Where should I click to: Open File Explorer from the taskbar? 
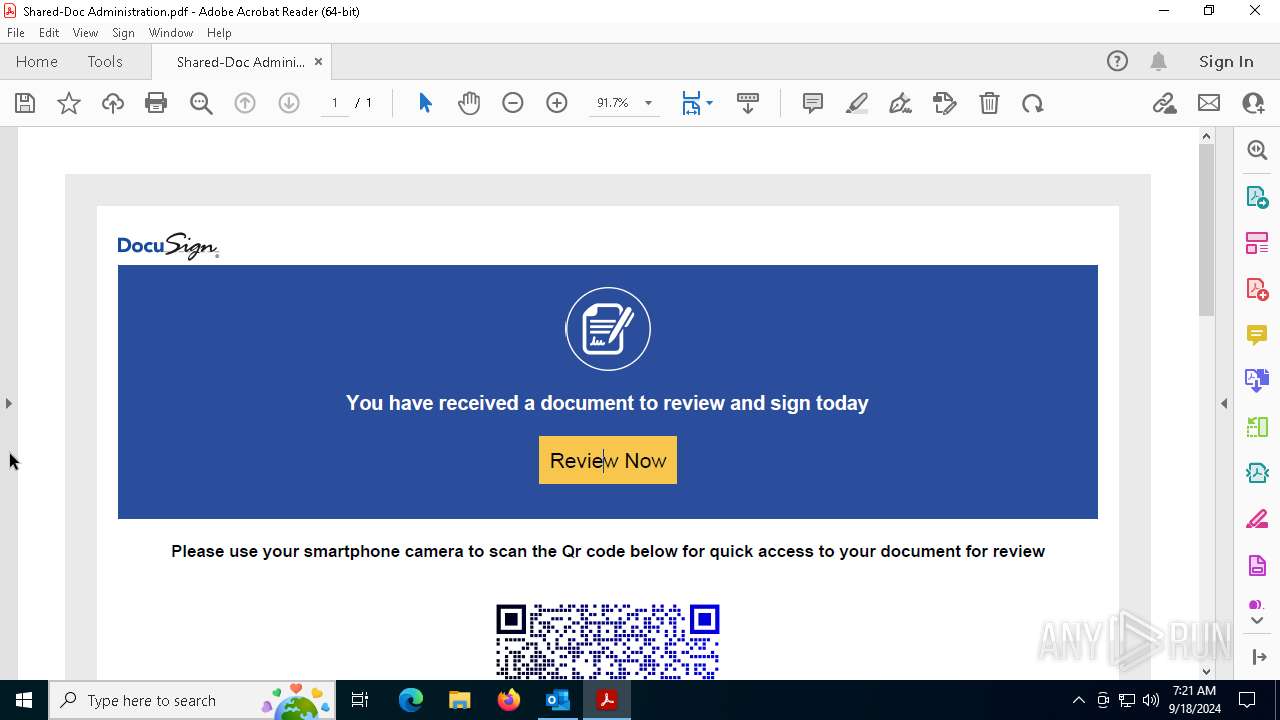(459, 700)
